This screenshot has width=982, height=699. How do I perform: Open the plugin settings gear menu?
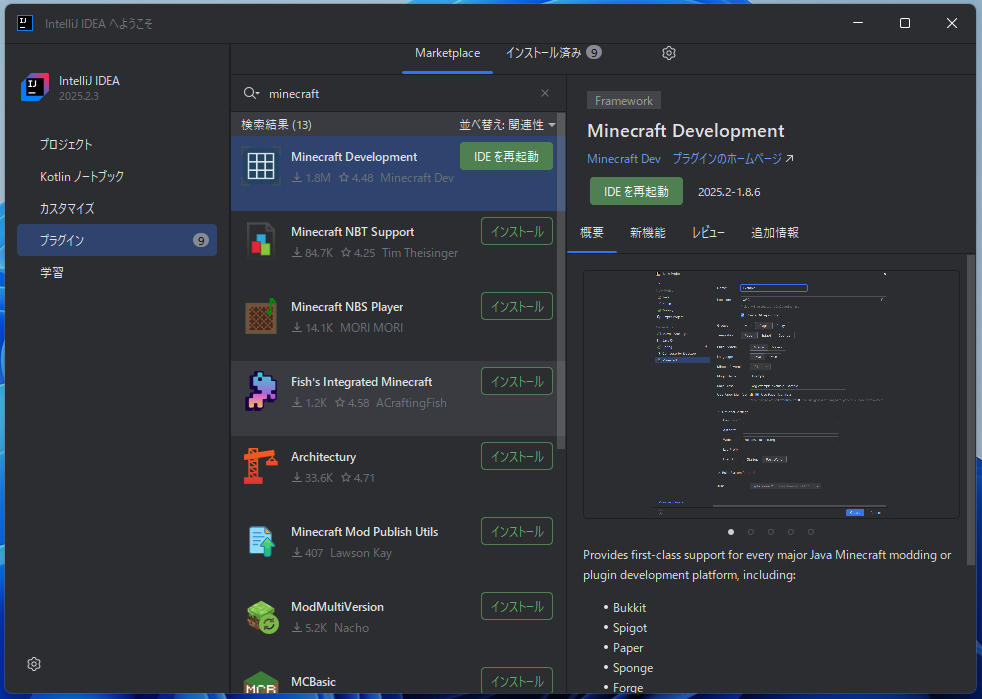[668, 53]
